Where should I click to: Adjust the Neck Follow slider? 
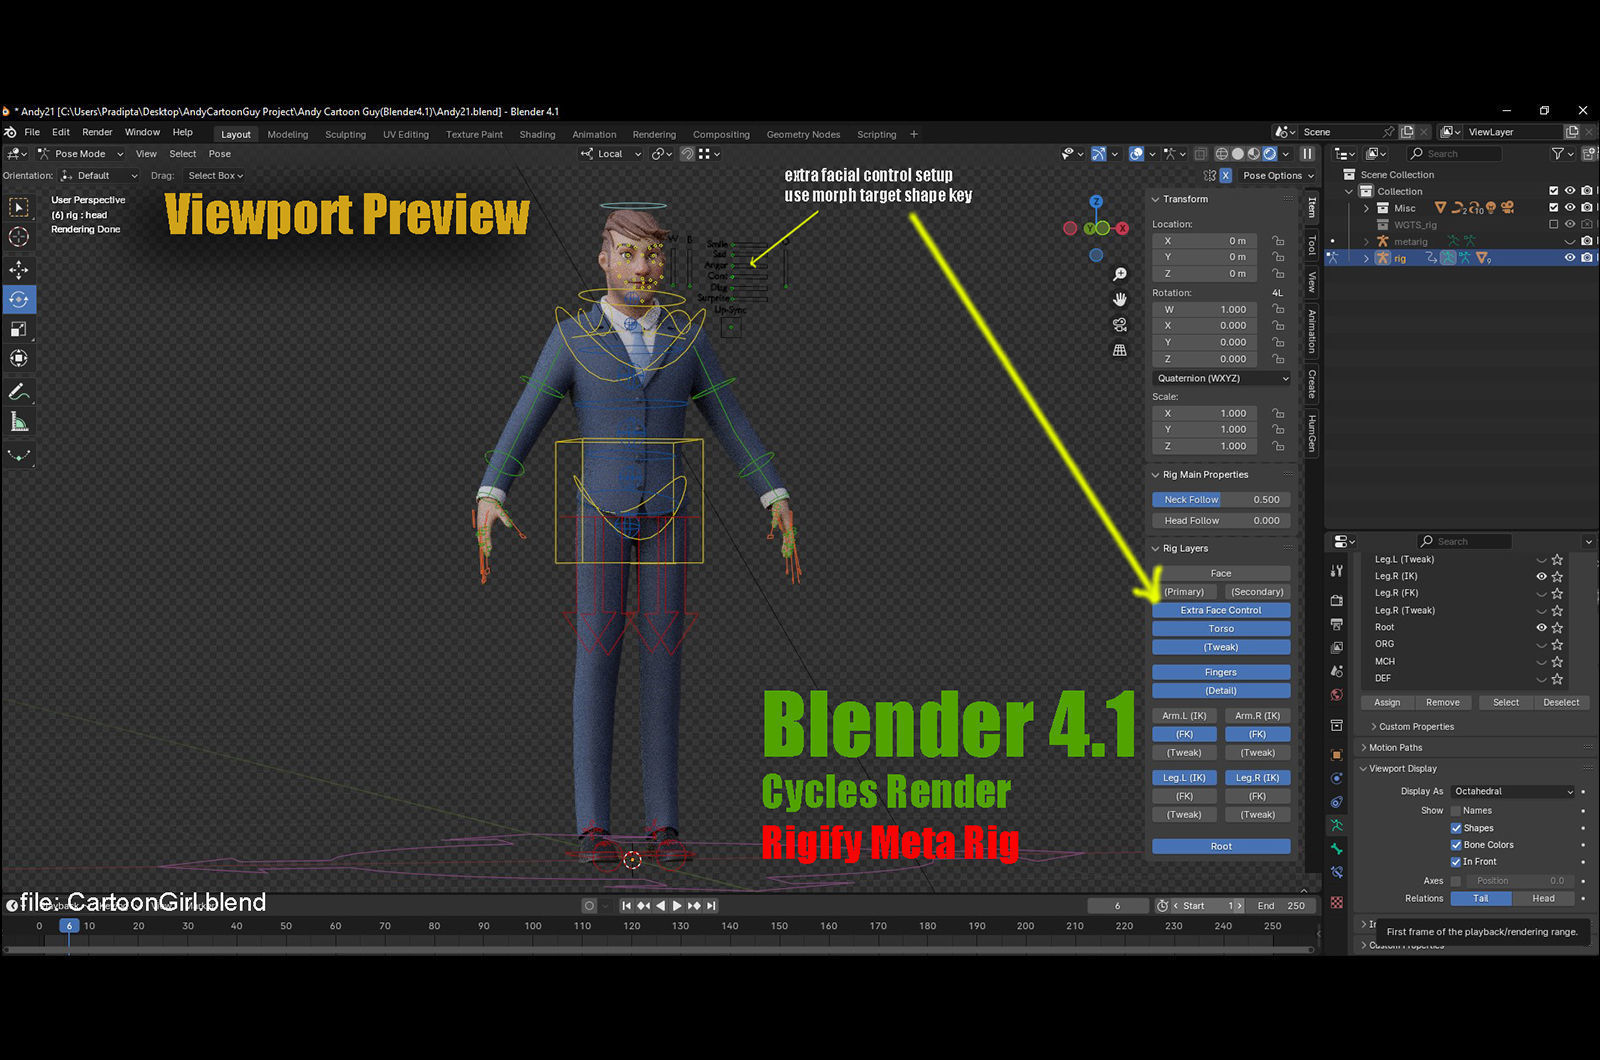tap(1221, 500)
